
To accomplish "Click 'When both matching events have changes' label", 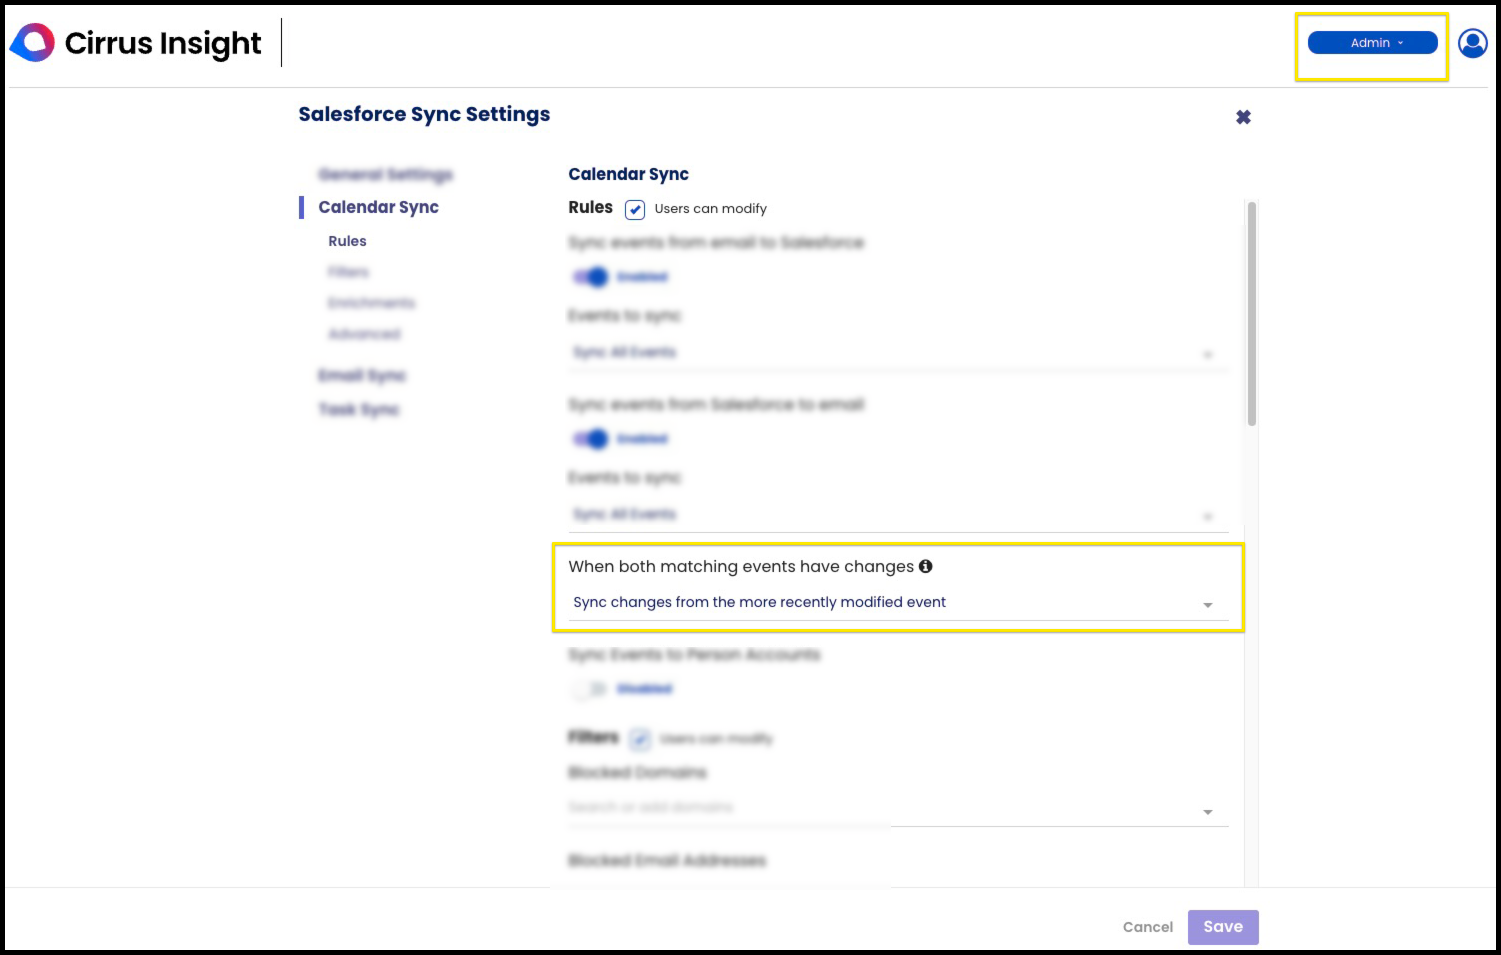I will point(741,567).
